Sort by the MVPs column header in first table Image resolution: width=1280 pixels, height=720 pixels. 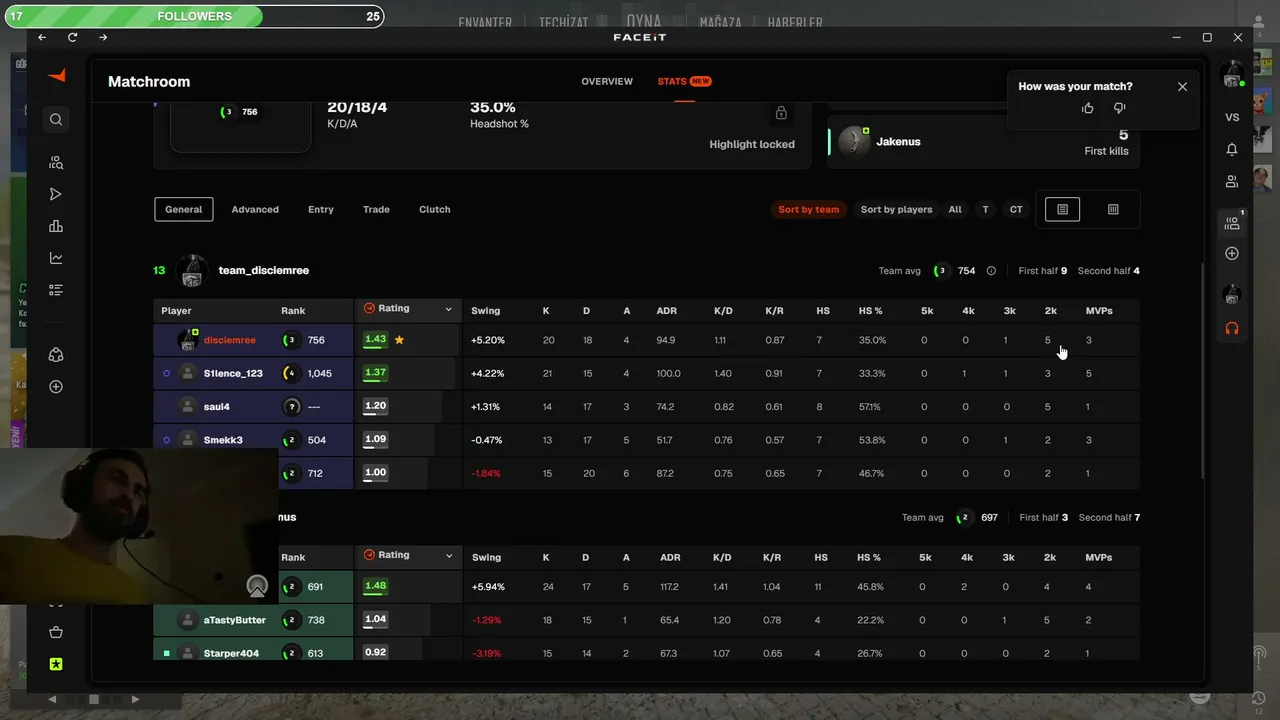(x=1099, y=311)
